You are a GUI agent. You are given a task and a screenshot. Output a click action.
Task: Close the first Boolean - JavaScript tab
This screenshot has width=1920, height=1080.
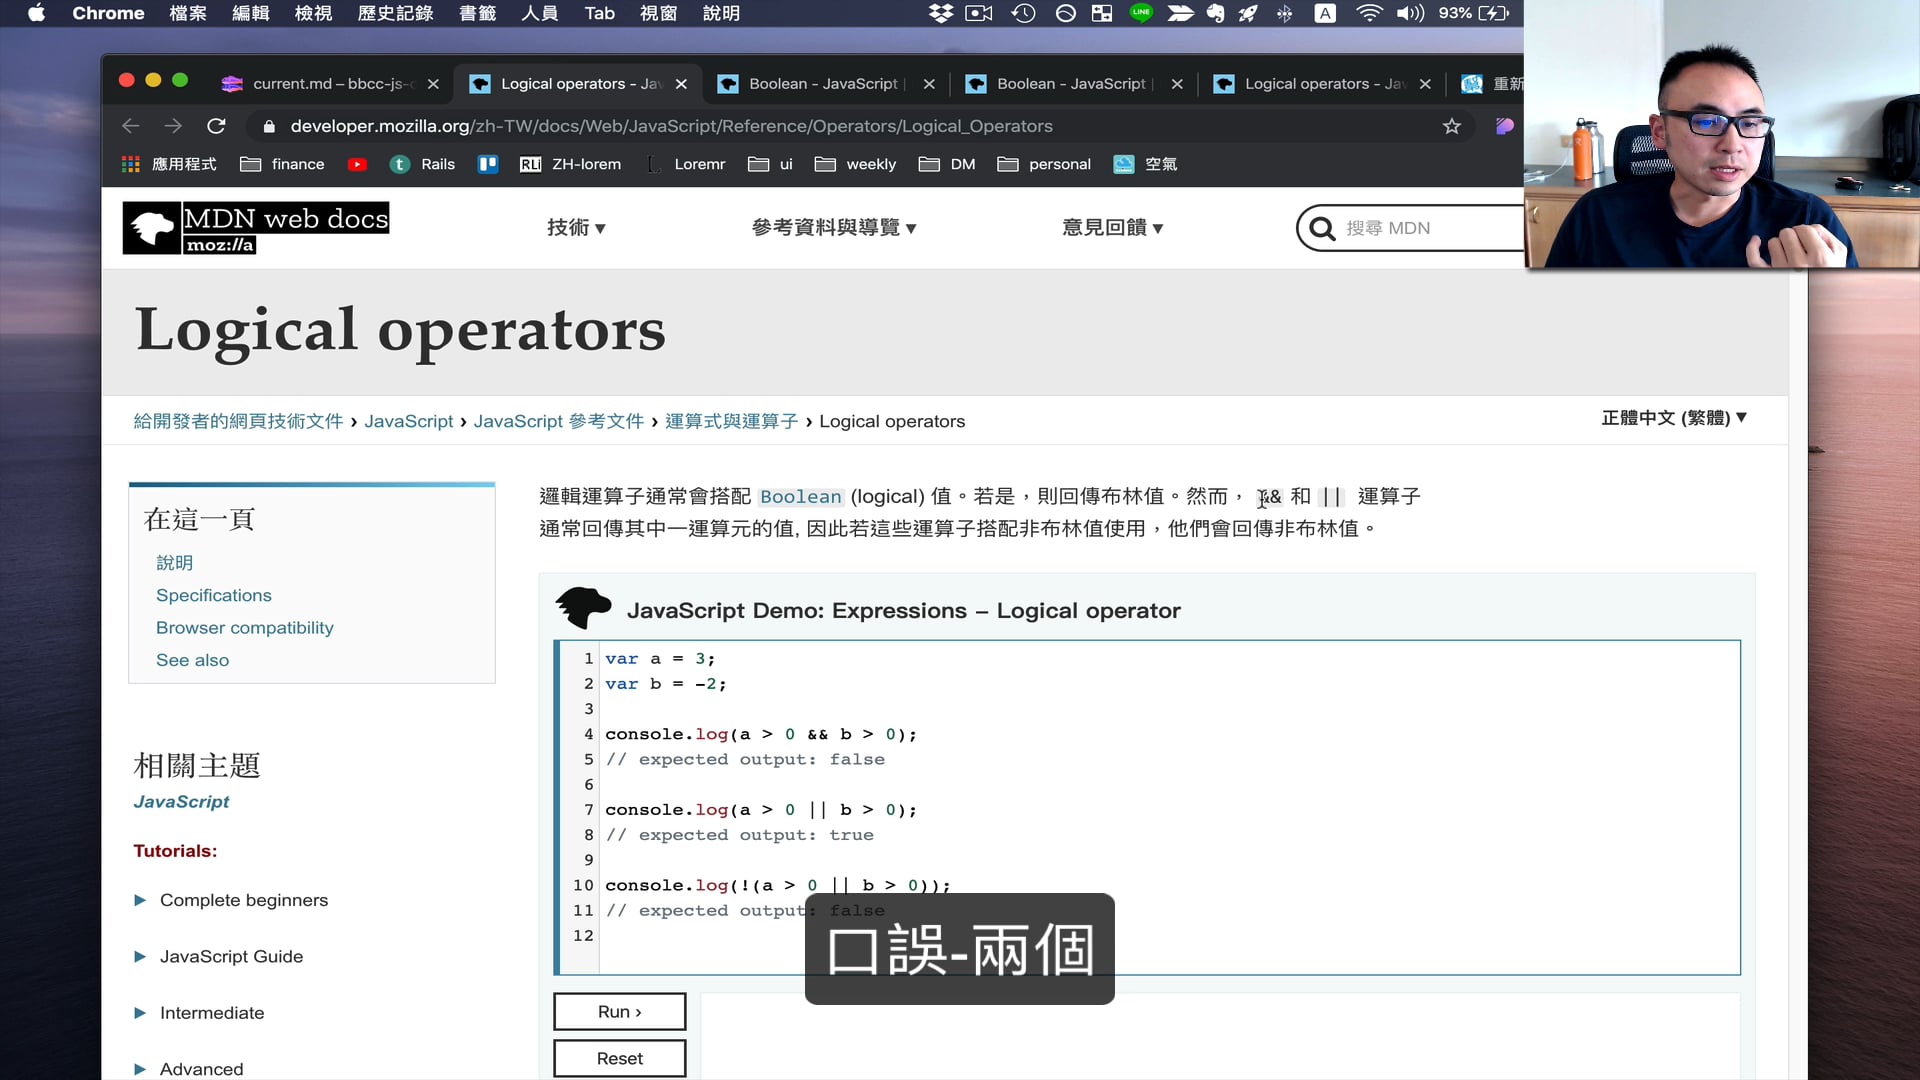click(929, 84)
